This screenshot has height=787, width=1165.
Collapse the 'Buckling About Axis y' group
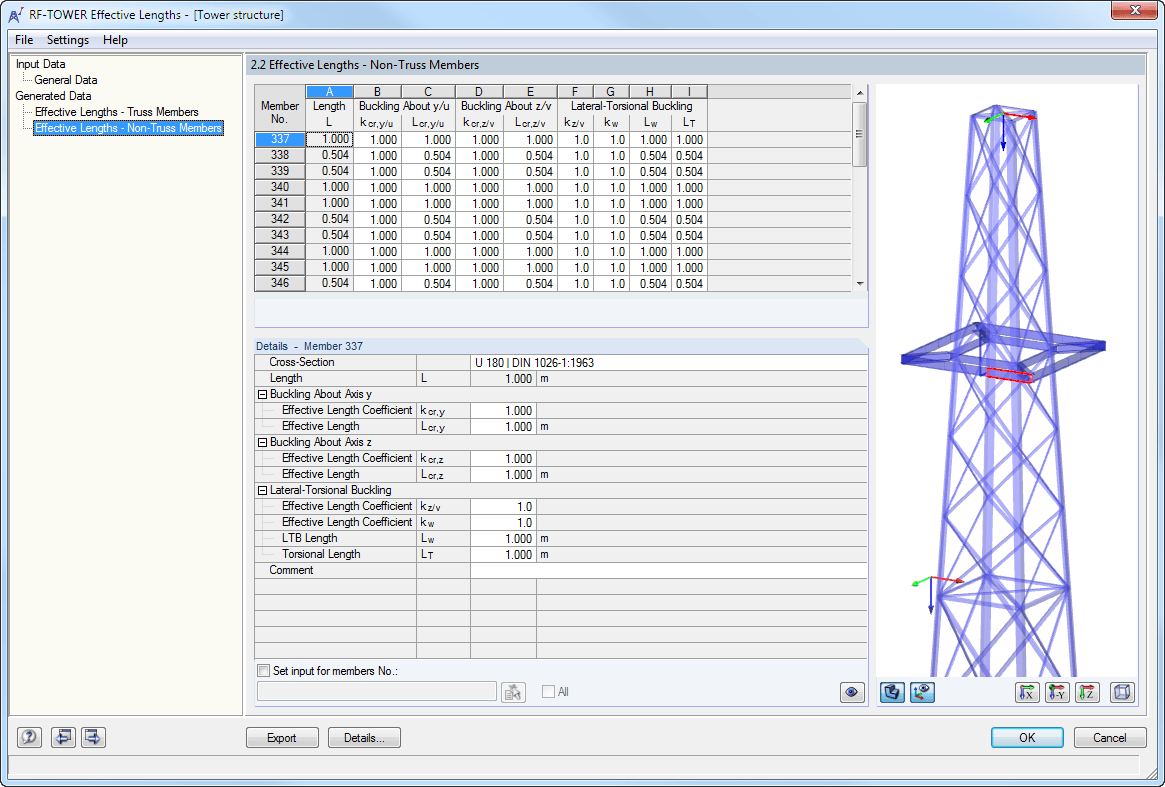point(262,394)
